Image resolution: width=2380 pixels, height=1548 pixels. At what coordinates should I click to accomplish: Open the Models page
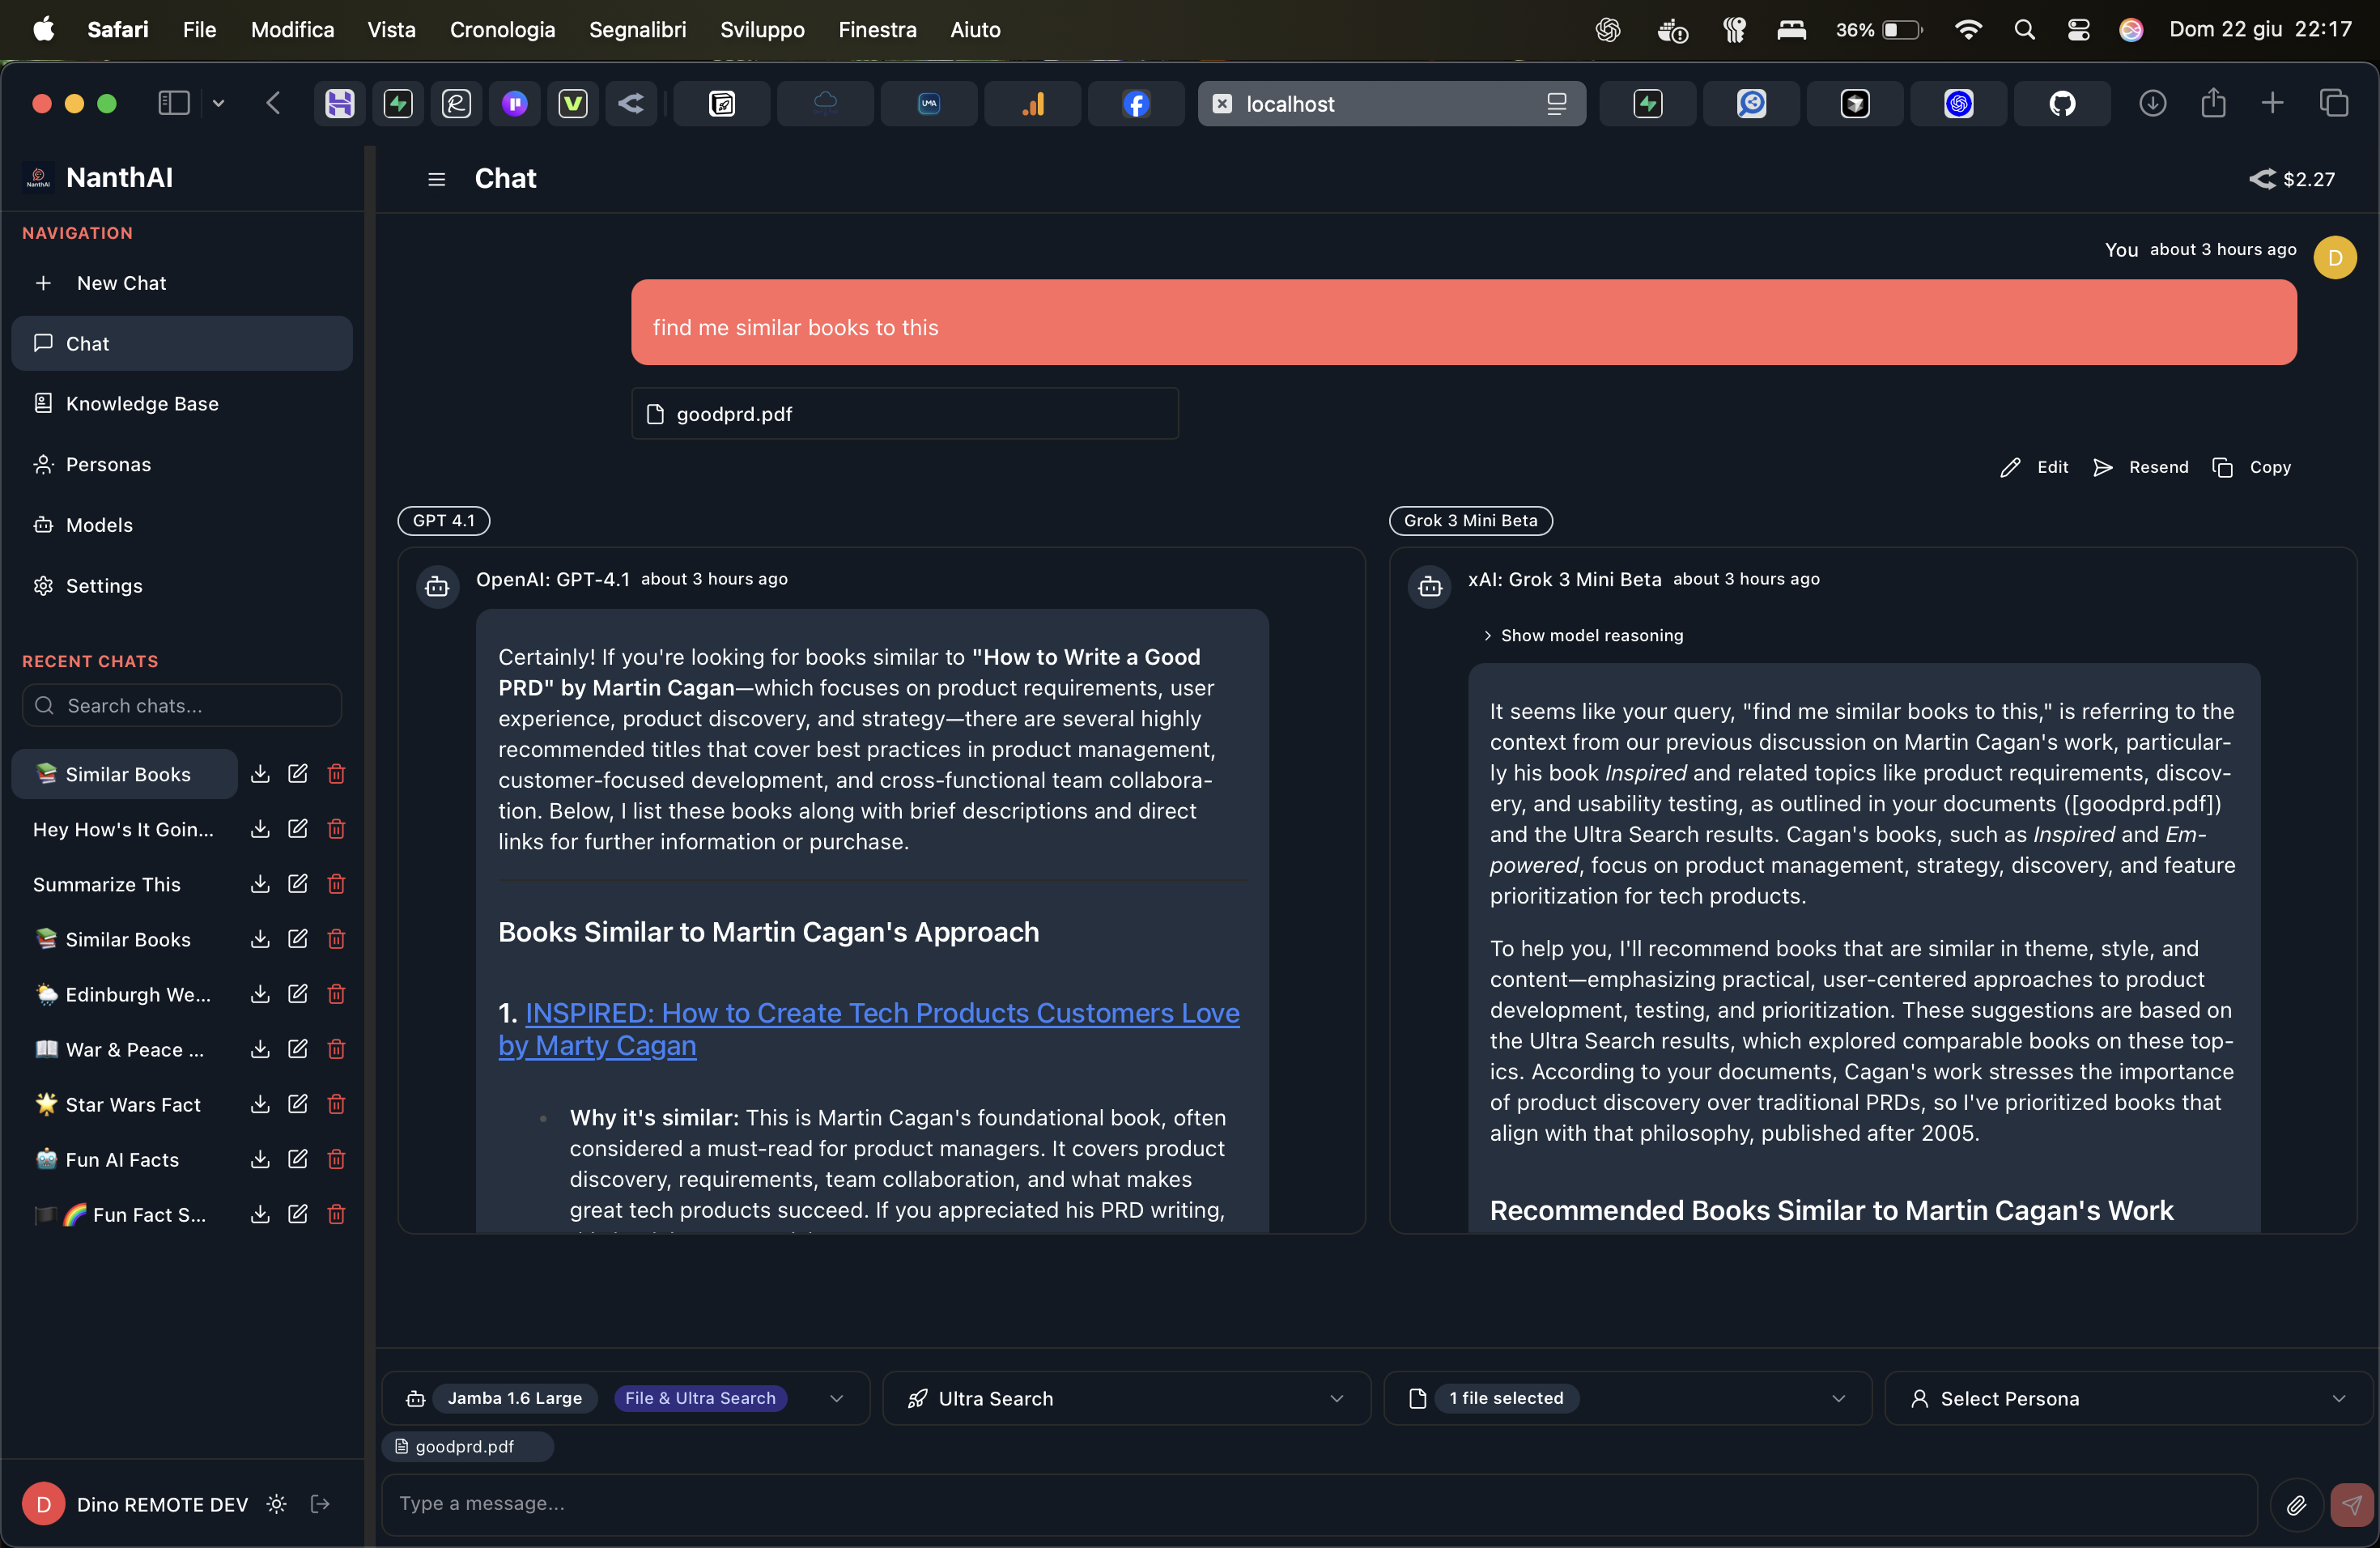coord(182,525)
